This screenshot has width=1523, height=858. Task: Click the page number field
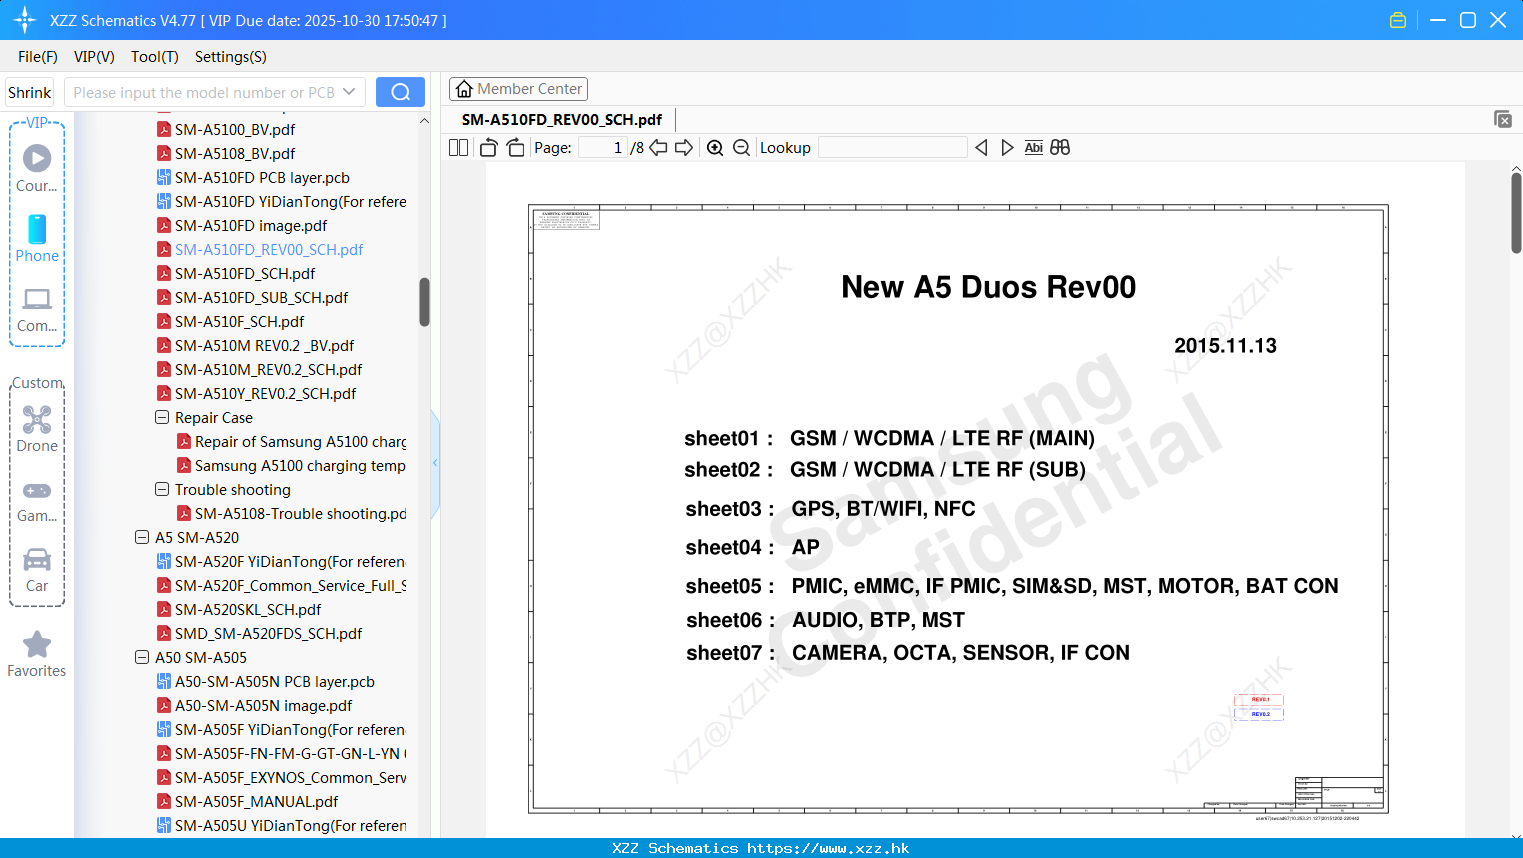603,147
